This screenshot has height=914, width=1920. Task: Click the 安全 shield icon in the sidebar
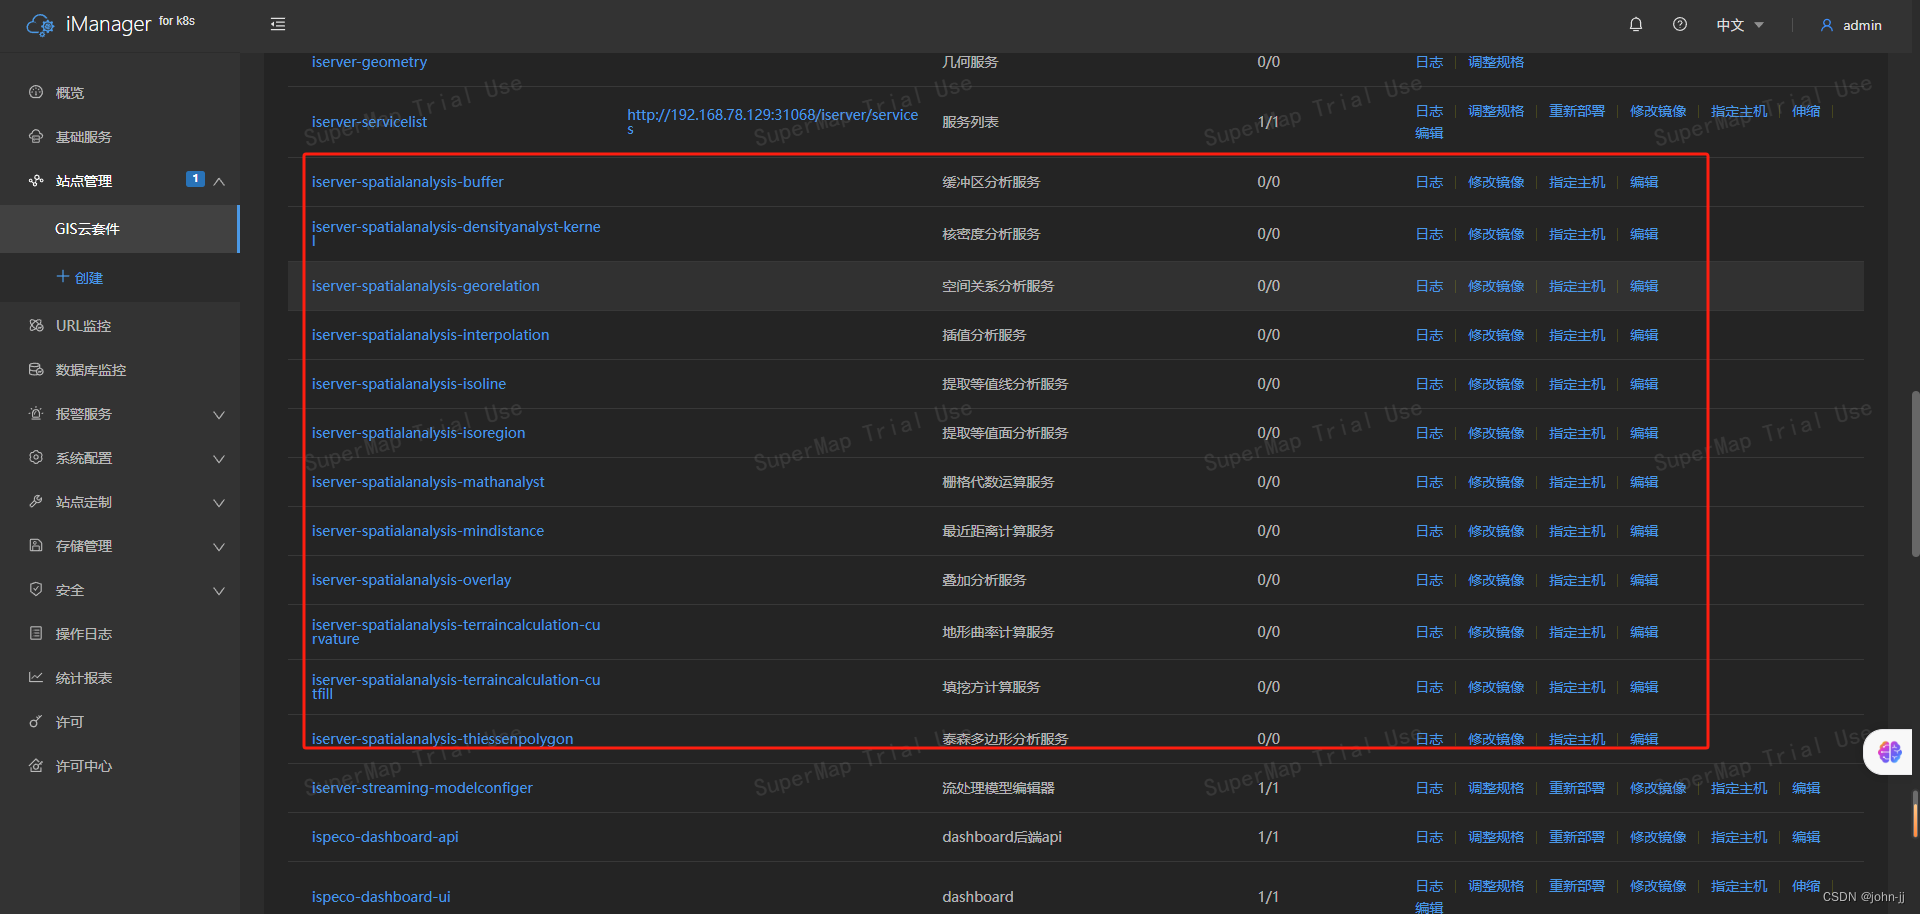tap(36, 589)
